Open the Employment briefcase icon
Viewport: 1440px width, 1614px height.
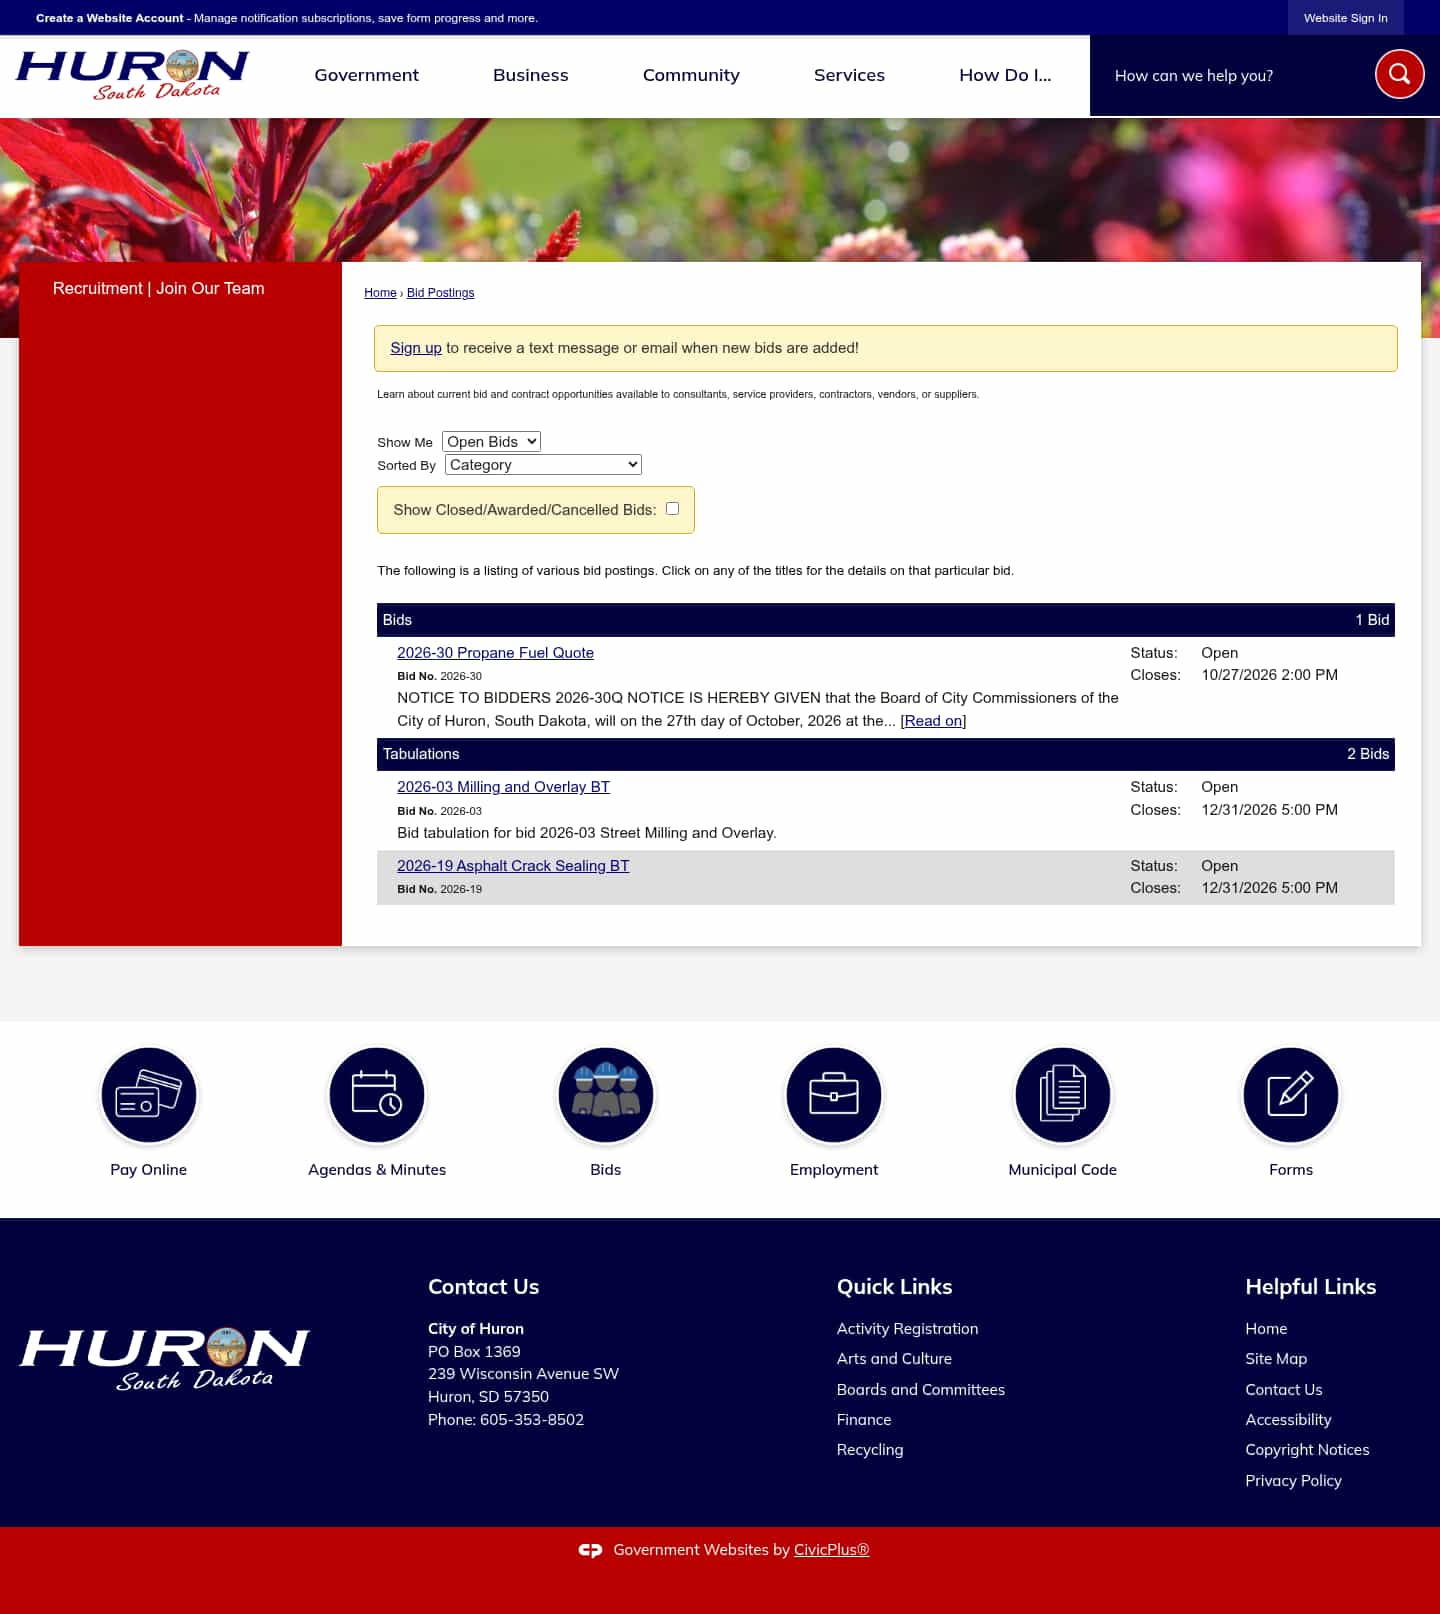[834, 1095]
